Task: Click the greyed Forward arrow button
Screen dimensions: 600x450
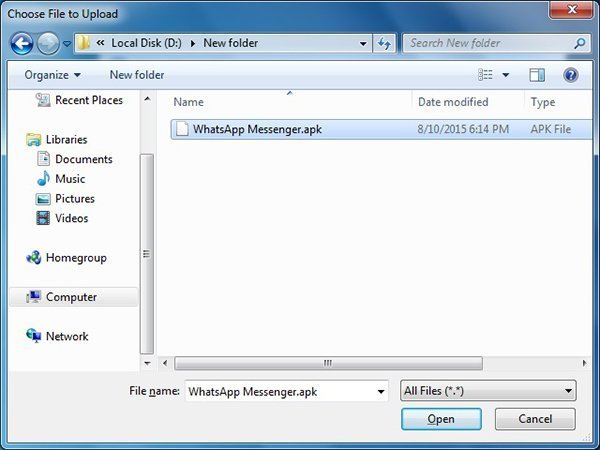Action: 48,44
